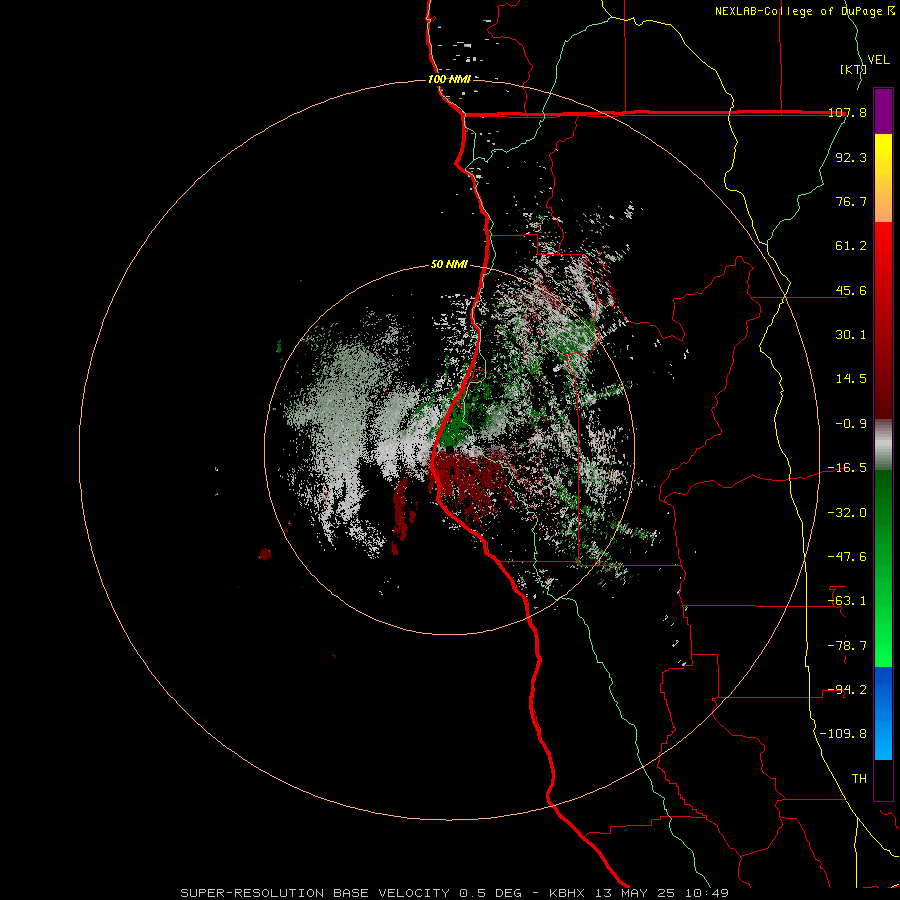Click the VEL legend title
This screenshot has height=900, width=900.
(878, 60)
